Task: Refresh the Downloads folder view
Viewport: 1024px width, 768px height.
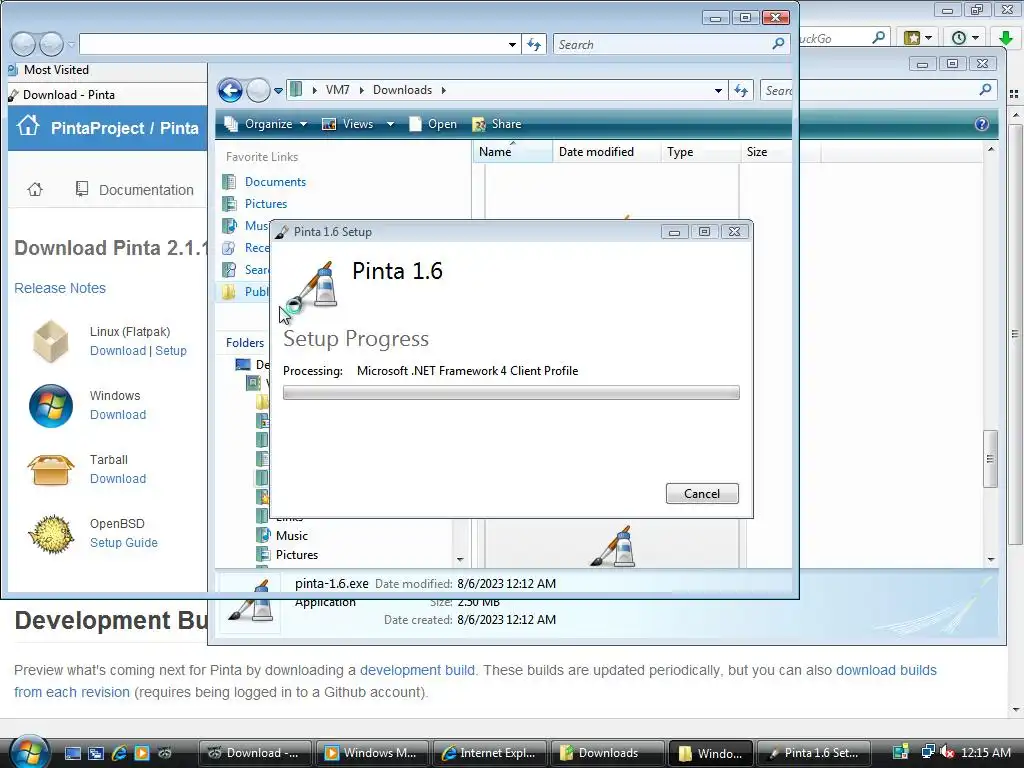Action: pos(741,90)
